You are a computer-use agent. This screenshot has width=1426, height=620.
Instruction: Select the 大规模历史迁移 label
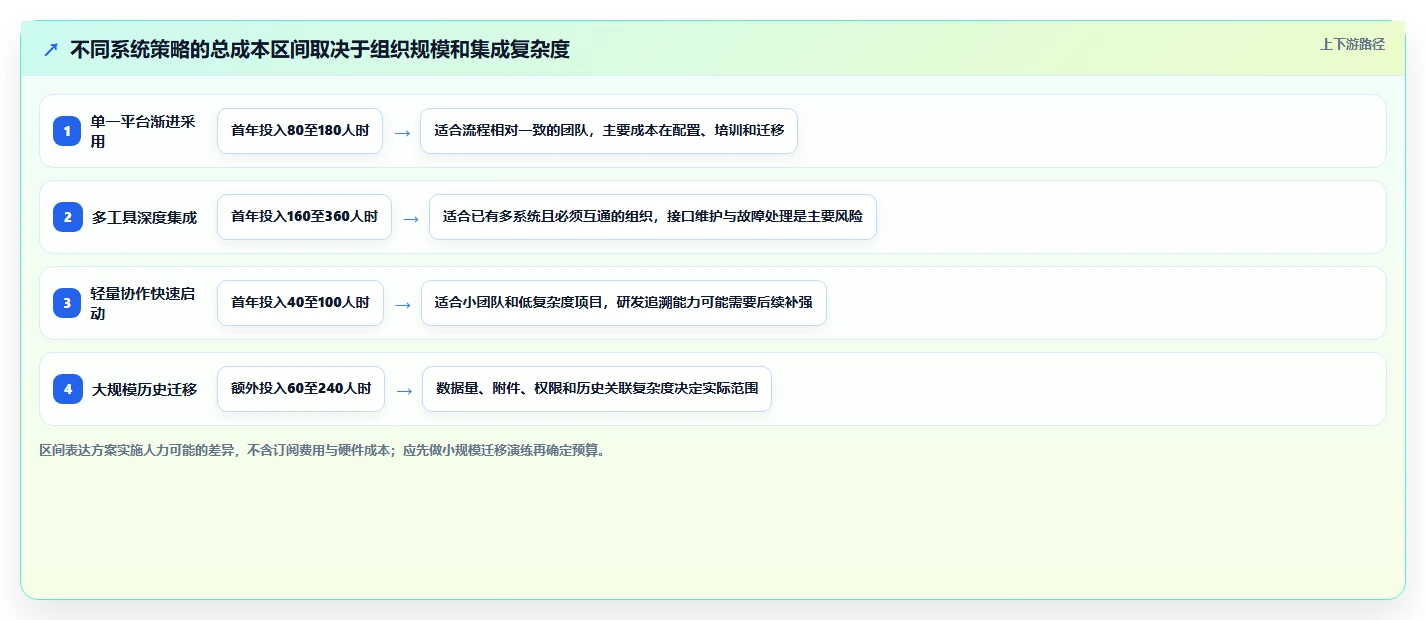pos(145,389)
